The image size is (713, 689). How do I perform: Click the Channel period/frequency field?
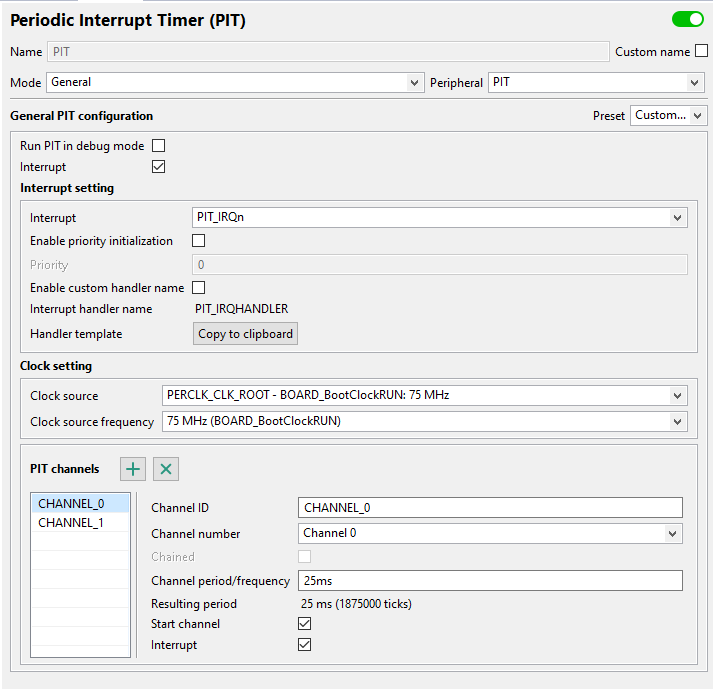[490, 581]
